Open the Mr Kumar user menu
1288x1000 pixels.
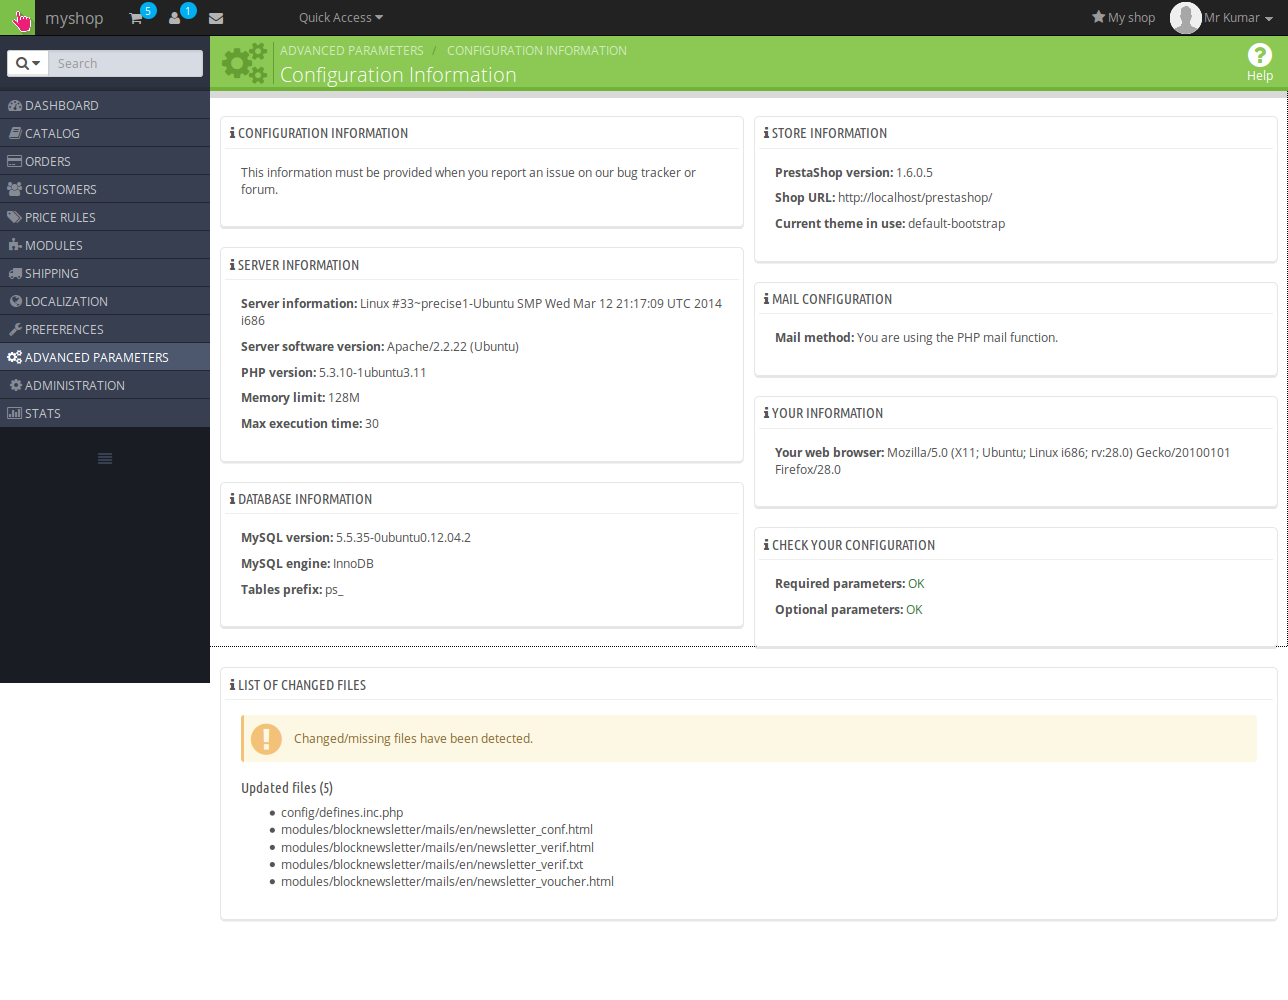point(1238,18)
